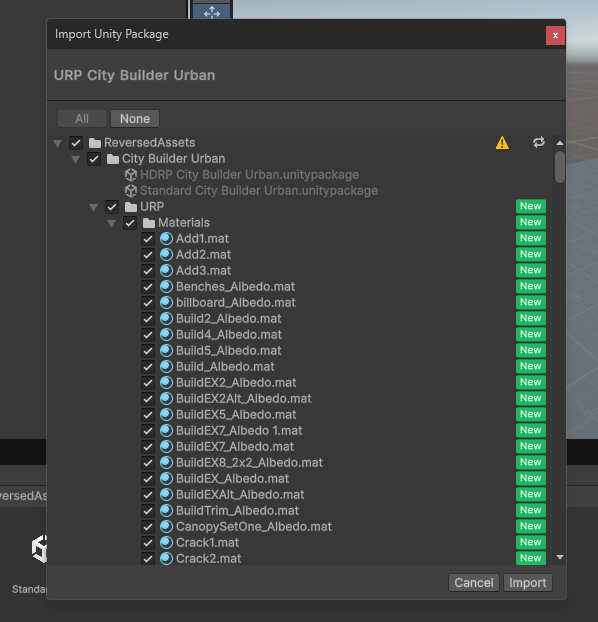Click the HDRP City Builder Urban package icon

pyautogui.click(x=131, y=175)
